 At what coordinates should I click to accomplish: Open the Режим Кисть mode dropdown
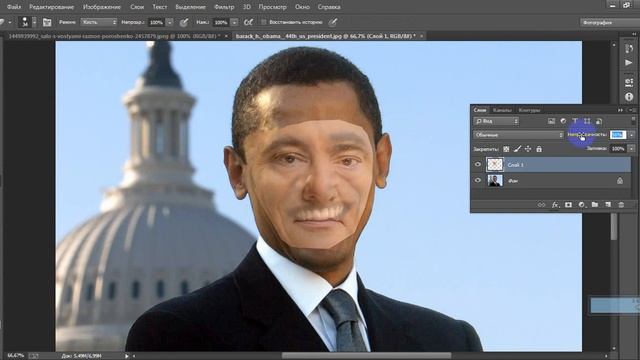pos(99,22)
